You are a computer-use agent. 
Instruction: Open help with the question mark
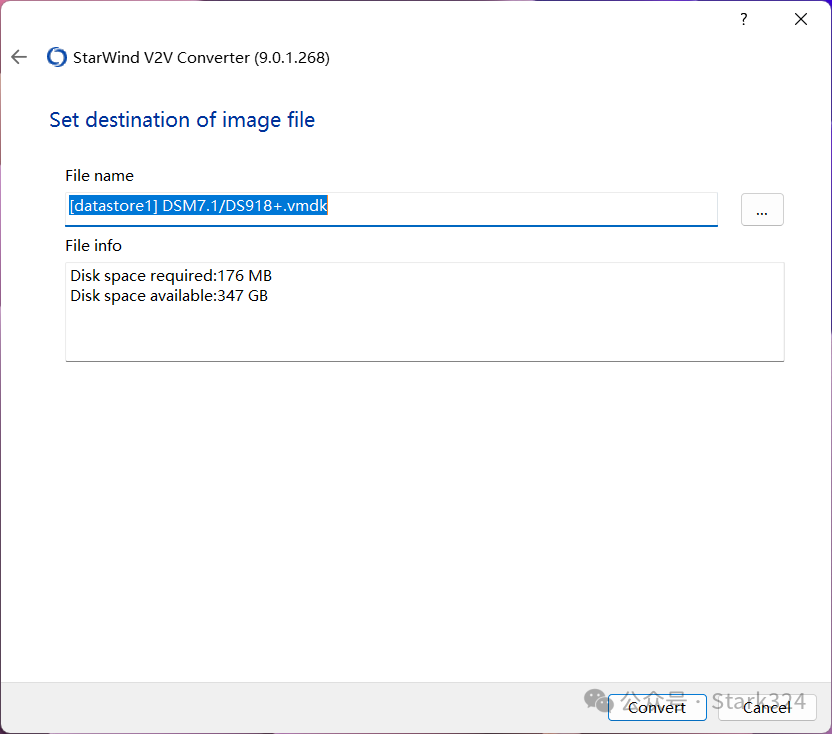click(x=743, y=20)
